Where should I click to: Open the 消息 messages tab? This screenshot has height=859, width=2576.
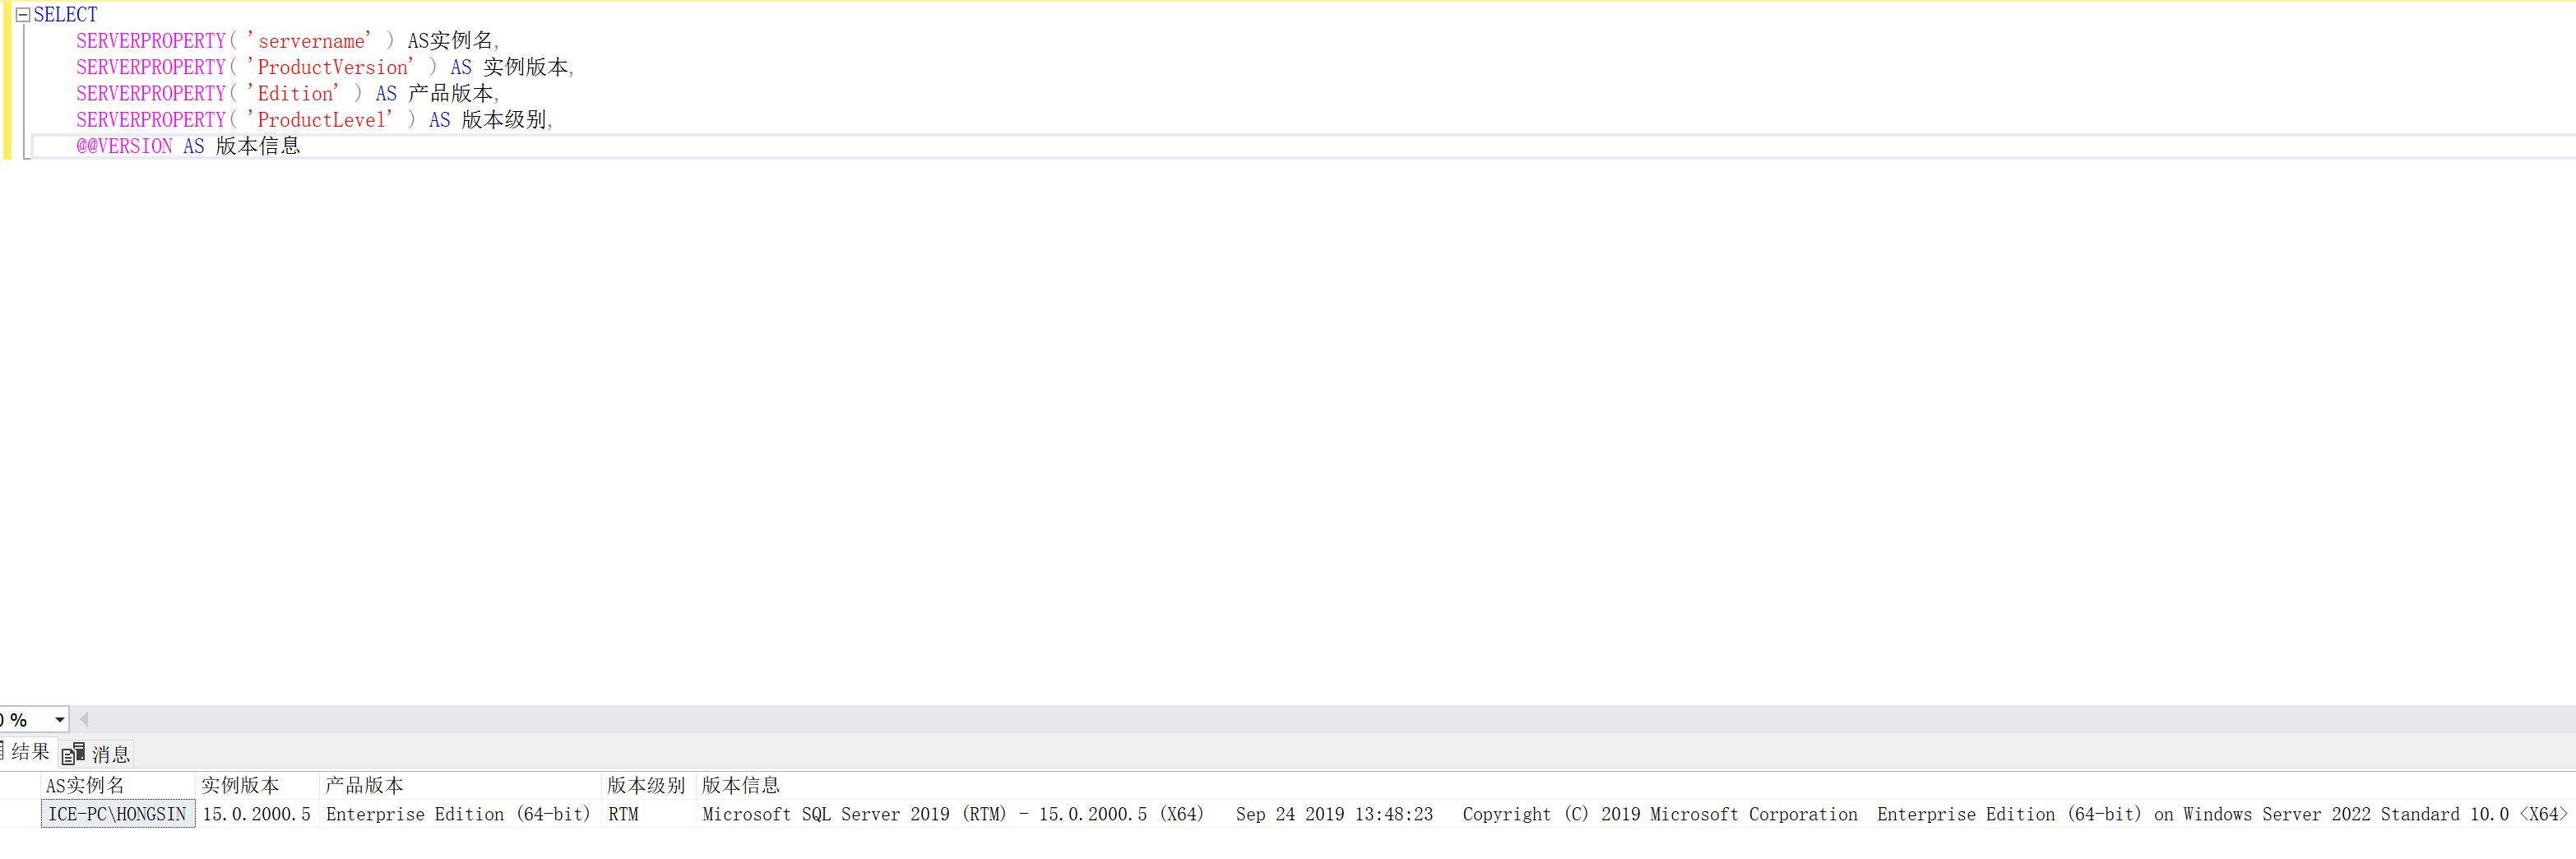click(x=98, y=754)
